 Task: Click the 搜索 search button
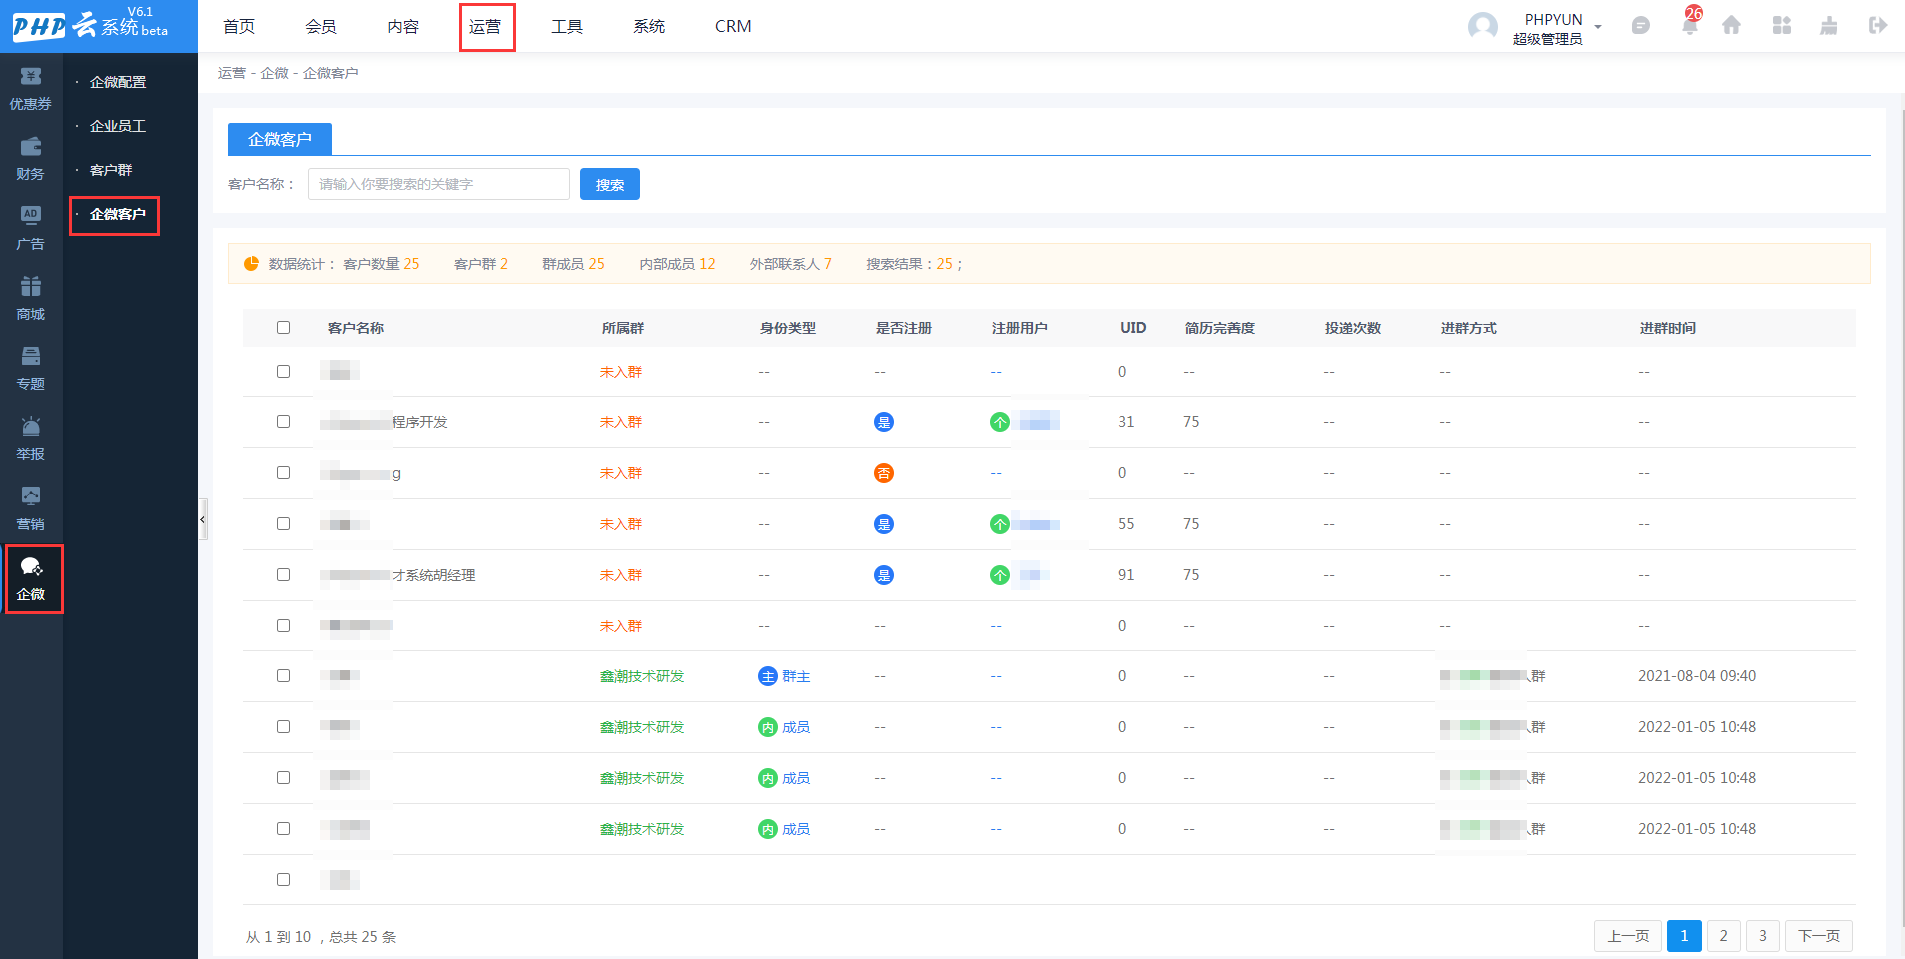click(610, 184)
